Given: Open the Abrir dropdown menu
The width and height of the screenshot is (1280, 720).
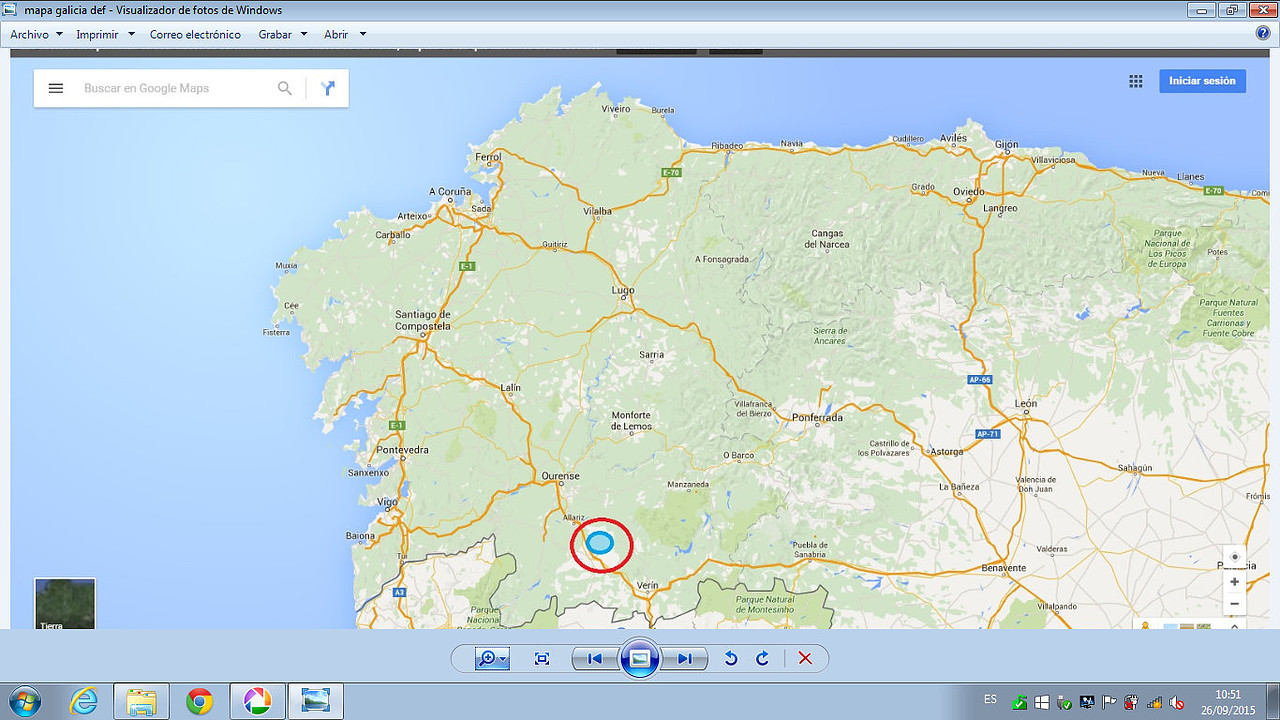Looking at the screenshot, I should click(x=345, y=34).
